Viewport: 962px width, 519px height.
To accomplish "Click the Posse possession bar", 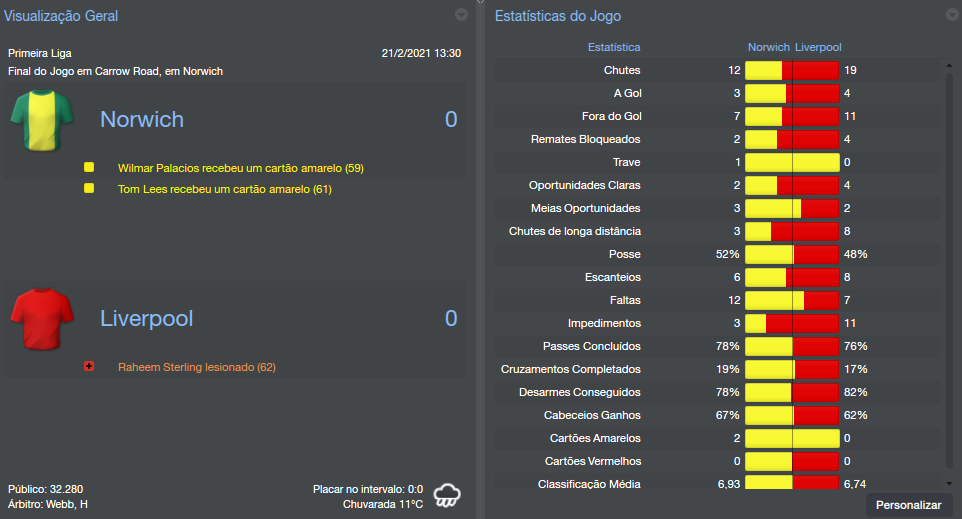I will (x=792, y=254).
